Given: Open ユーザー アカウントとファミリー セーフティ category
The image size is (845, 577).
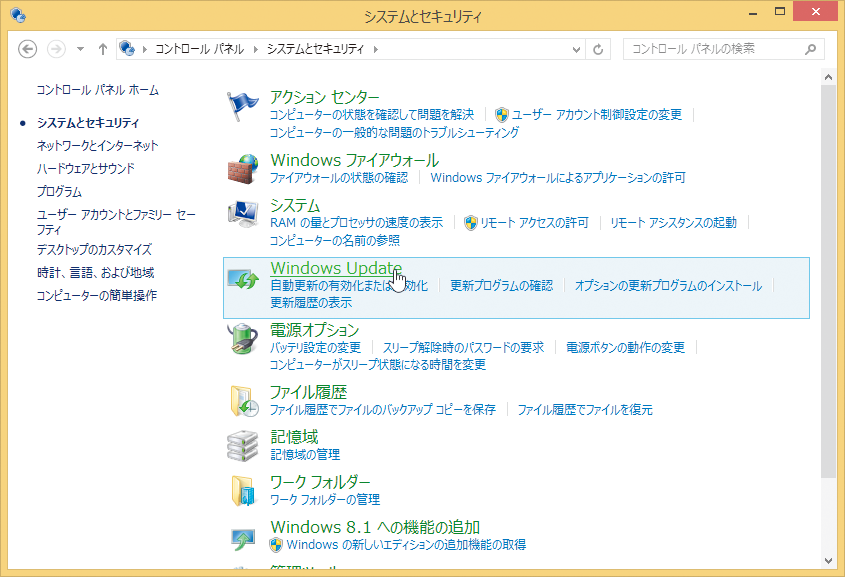Looking at the screenshot, I should pos(116,222).
